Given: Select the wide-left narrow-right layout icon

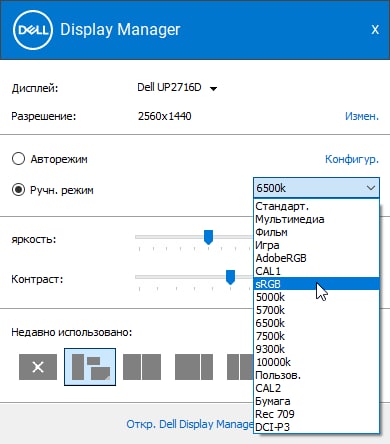Looking at the screenshot, I should [194, 367].
